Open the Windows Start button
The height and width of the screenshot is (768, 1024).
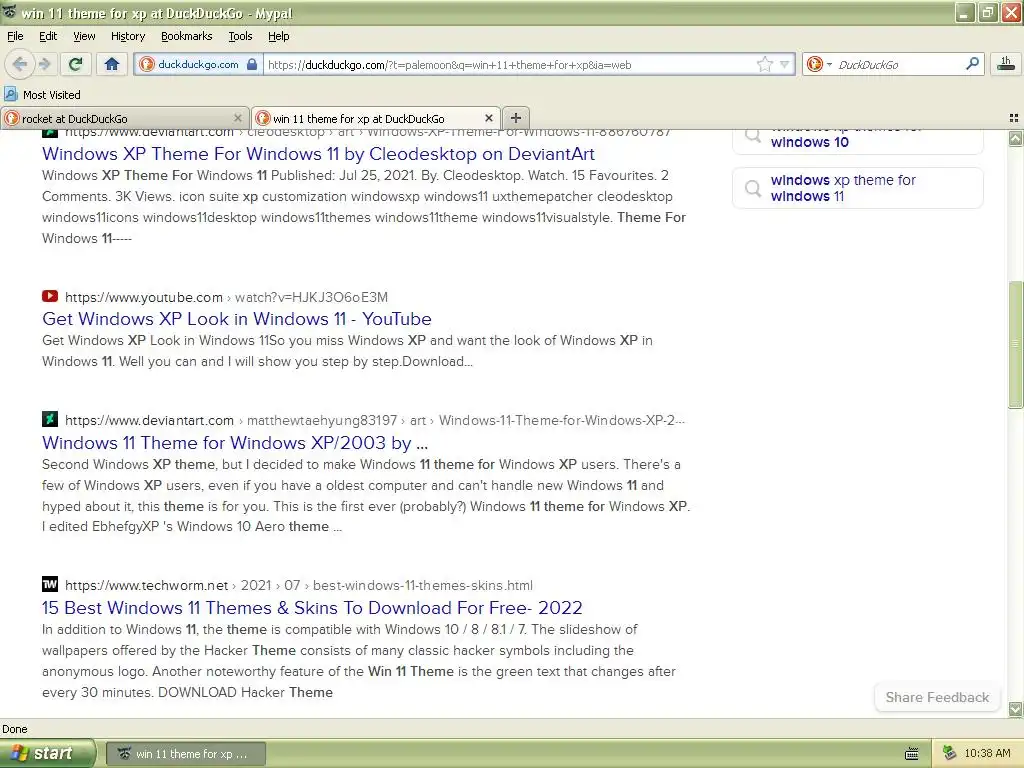point(48,754)
